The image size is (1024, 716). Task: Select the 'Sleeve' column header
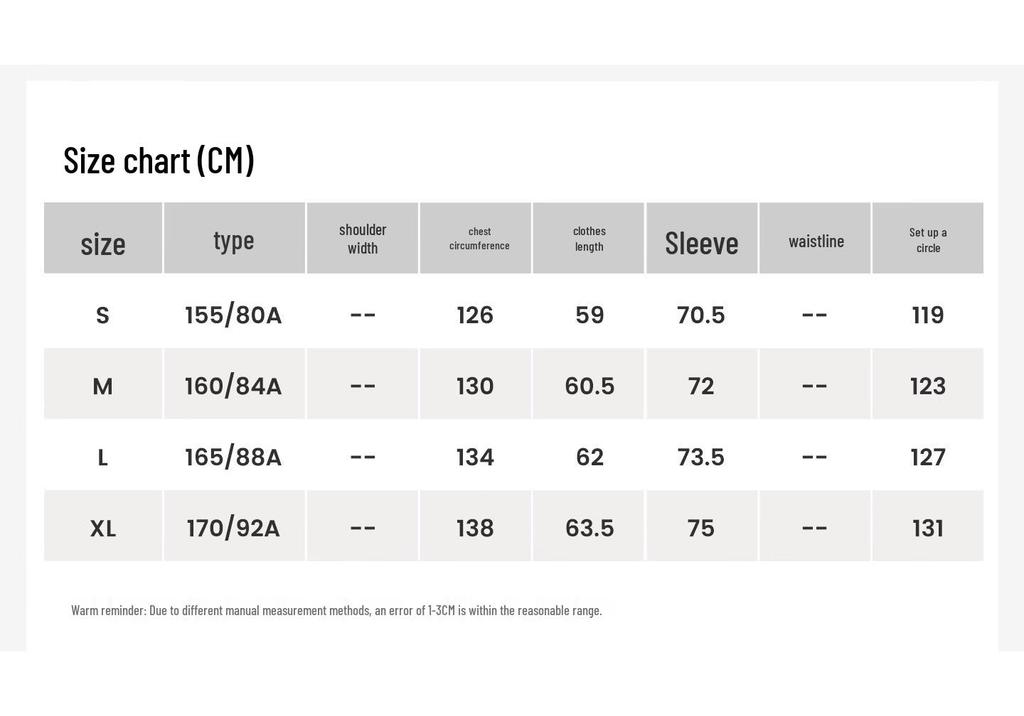(702, 238)
